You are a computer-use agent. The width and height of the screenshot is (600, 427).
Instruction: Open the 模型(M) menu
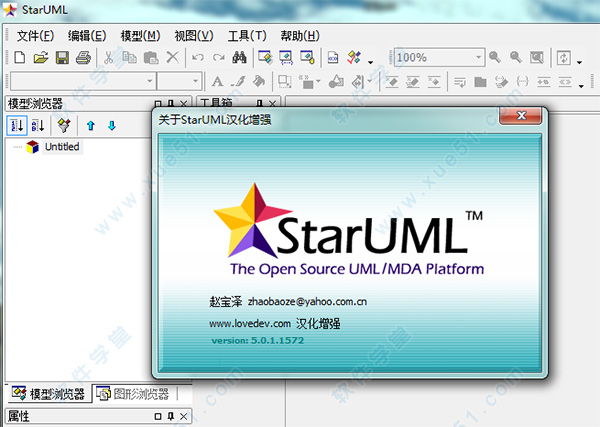coord(140,36)
